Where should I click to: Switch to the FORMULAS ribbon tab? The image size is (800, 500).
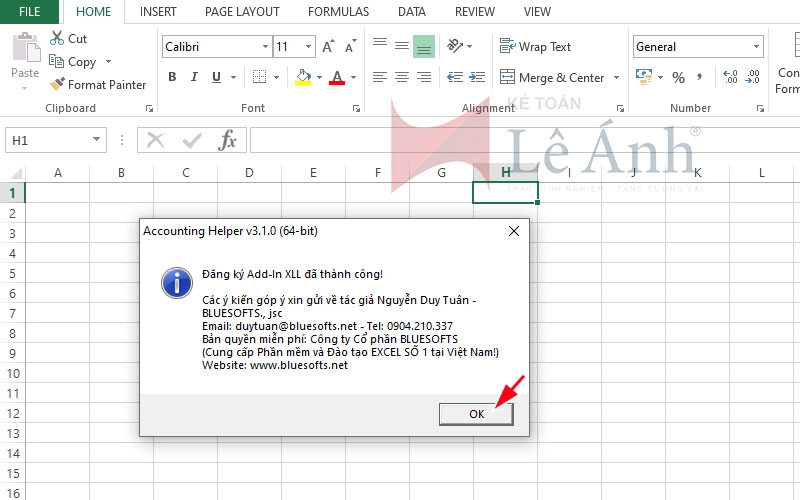point(338,12)
